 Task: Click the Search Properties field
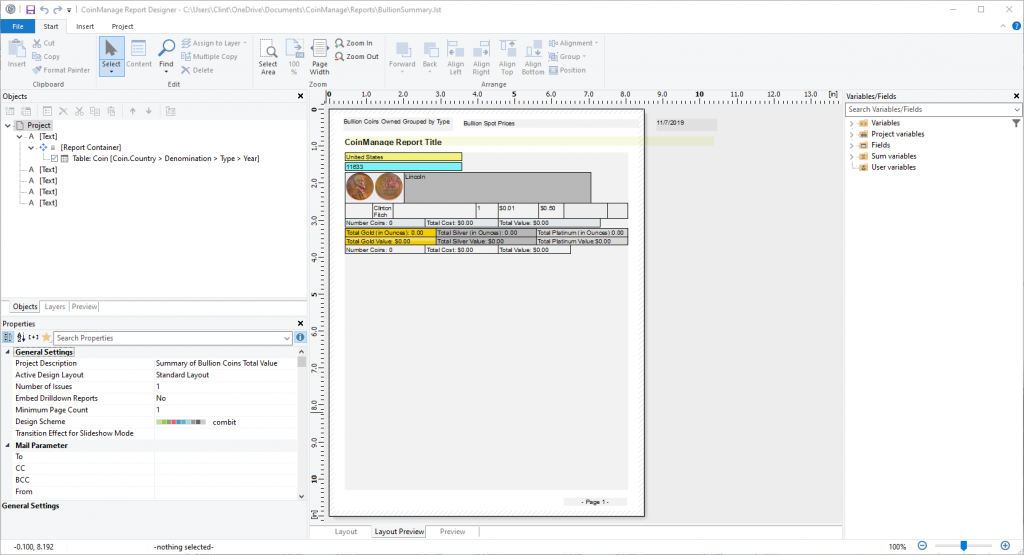tap(172, 338)
